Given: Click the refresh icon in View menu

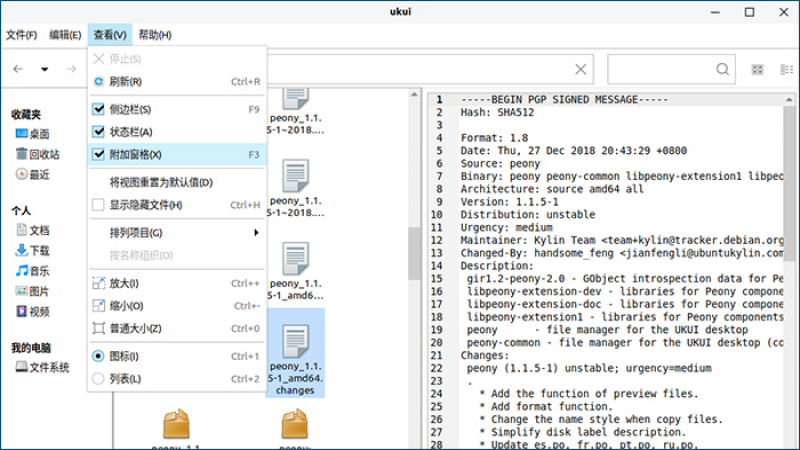Looking at the screenshot, I should (98, 81).
